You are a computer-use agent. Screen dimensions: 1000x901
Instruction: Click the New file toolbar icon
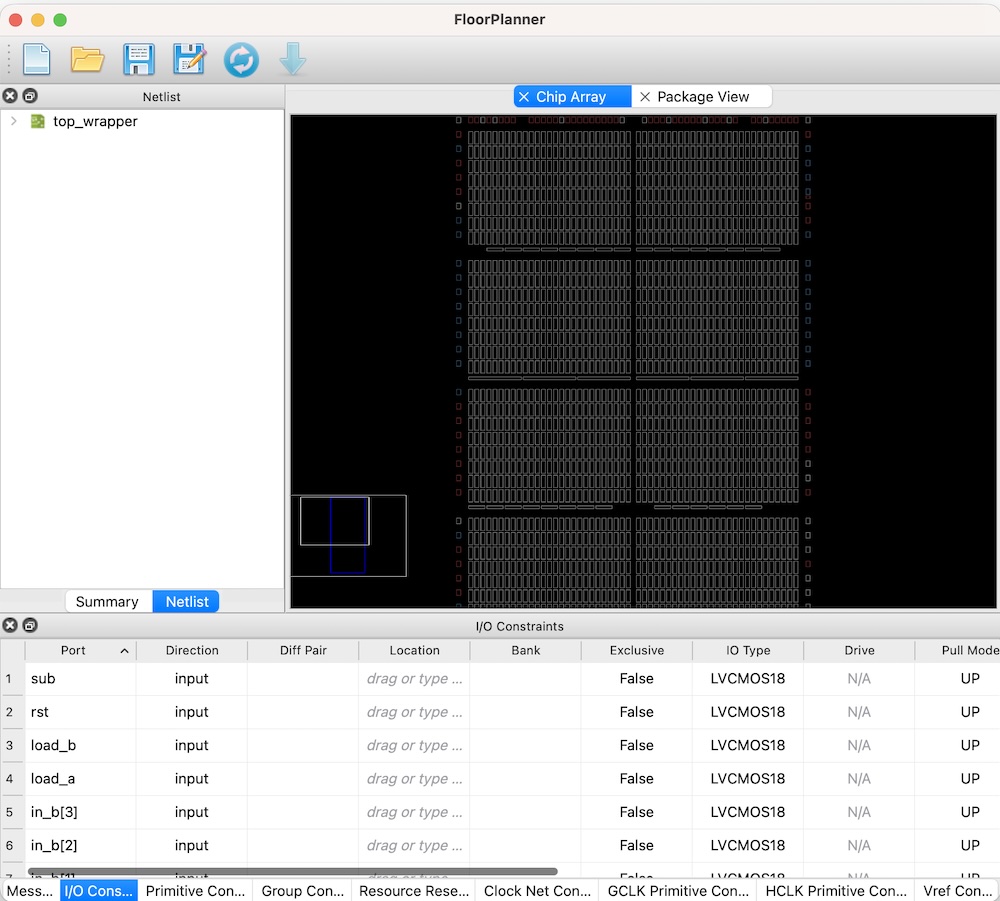point(37,60)
